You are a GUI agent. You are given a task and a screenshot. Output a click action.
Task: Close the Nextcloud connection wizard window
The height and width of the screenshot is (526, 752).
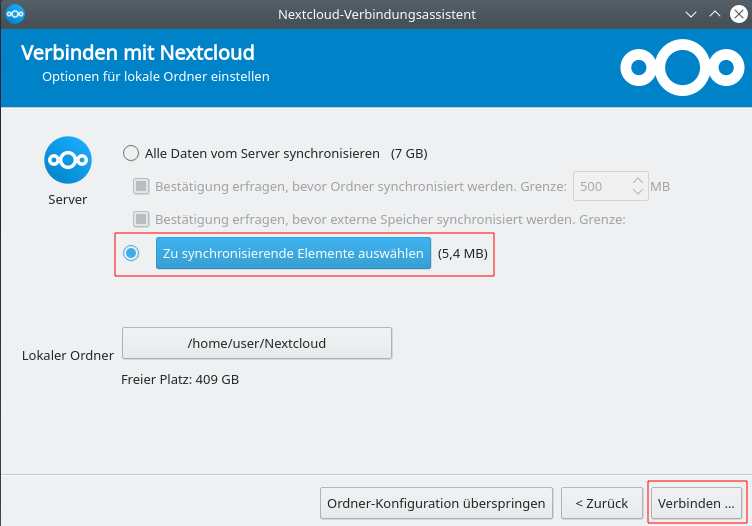coord(739,14)
